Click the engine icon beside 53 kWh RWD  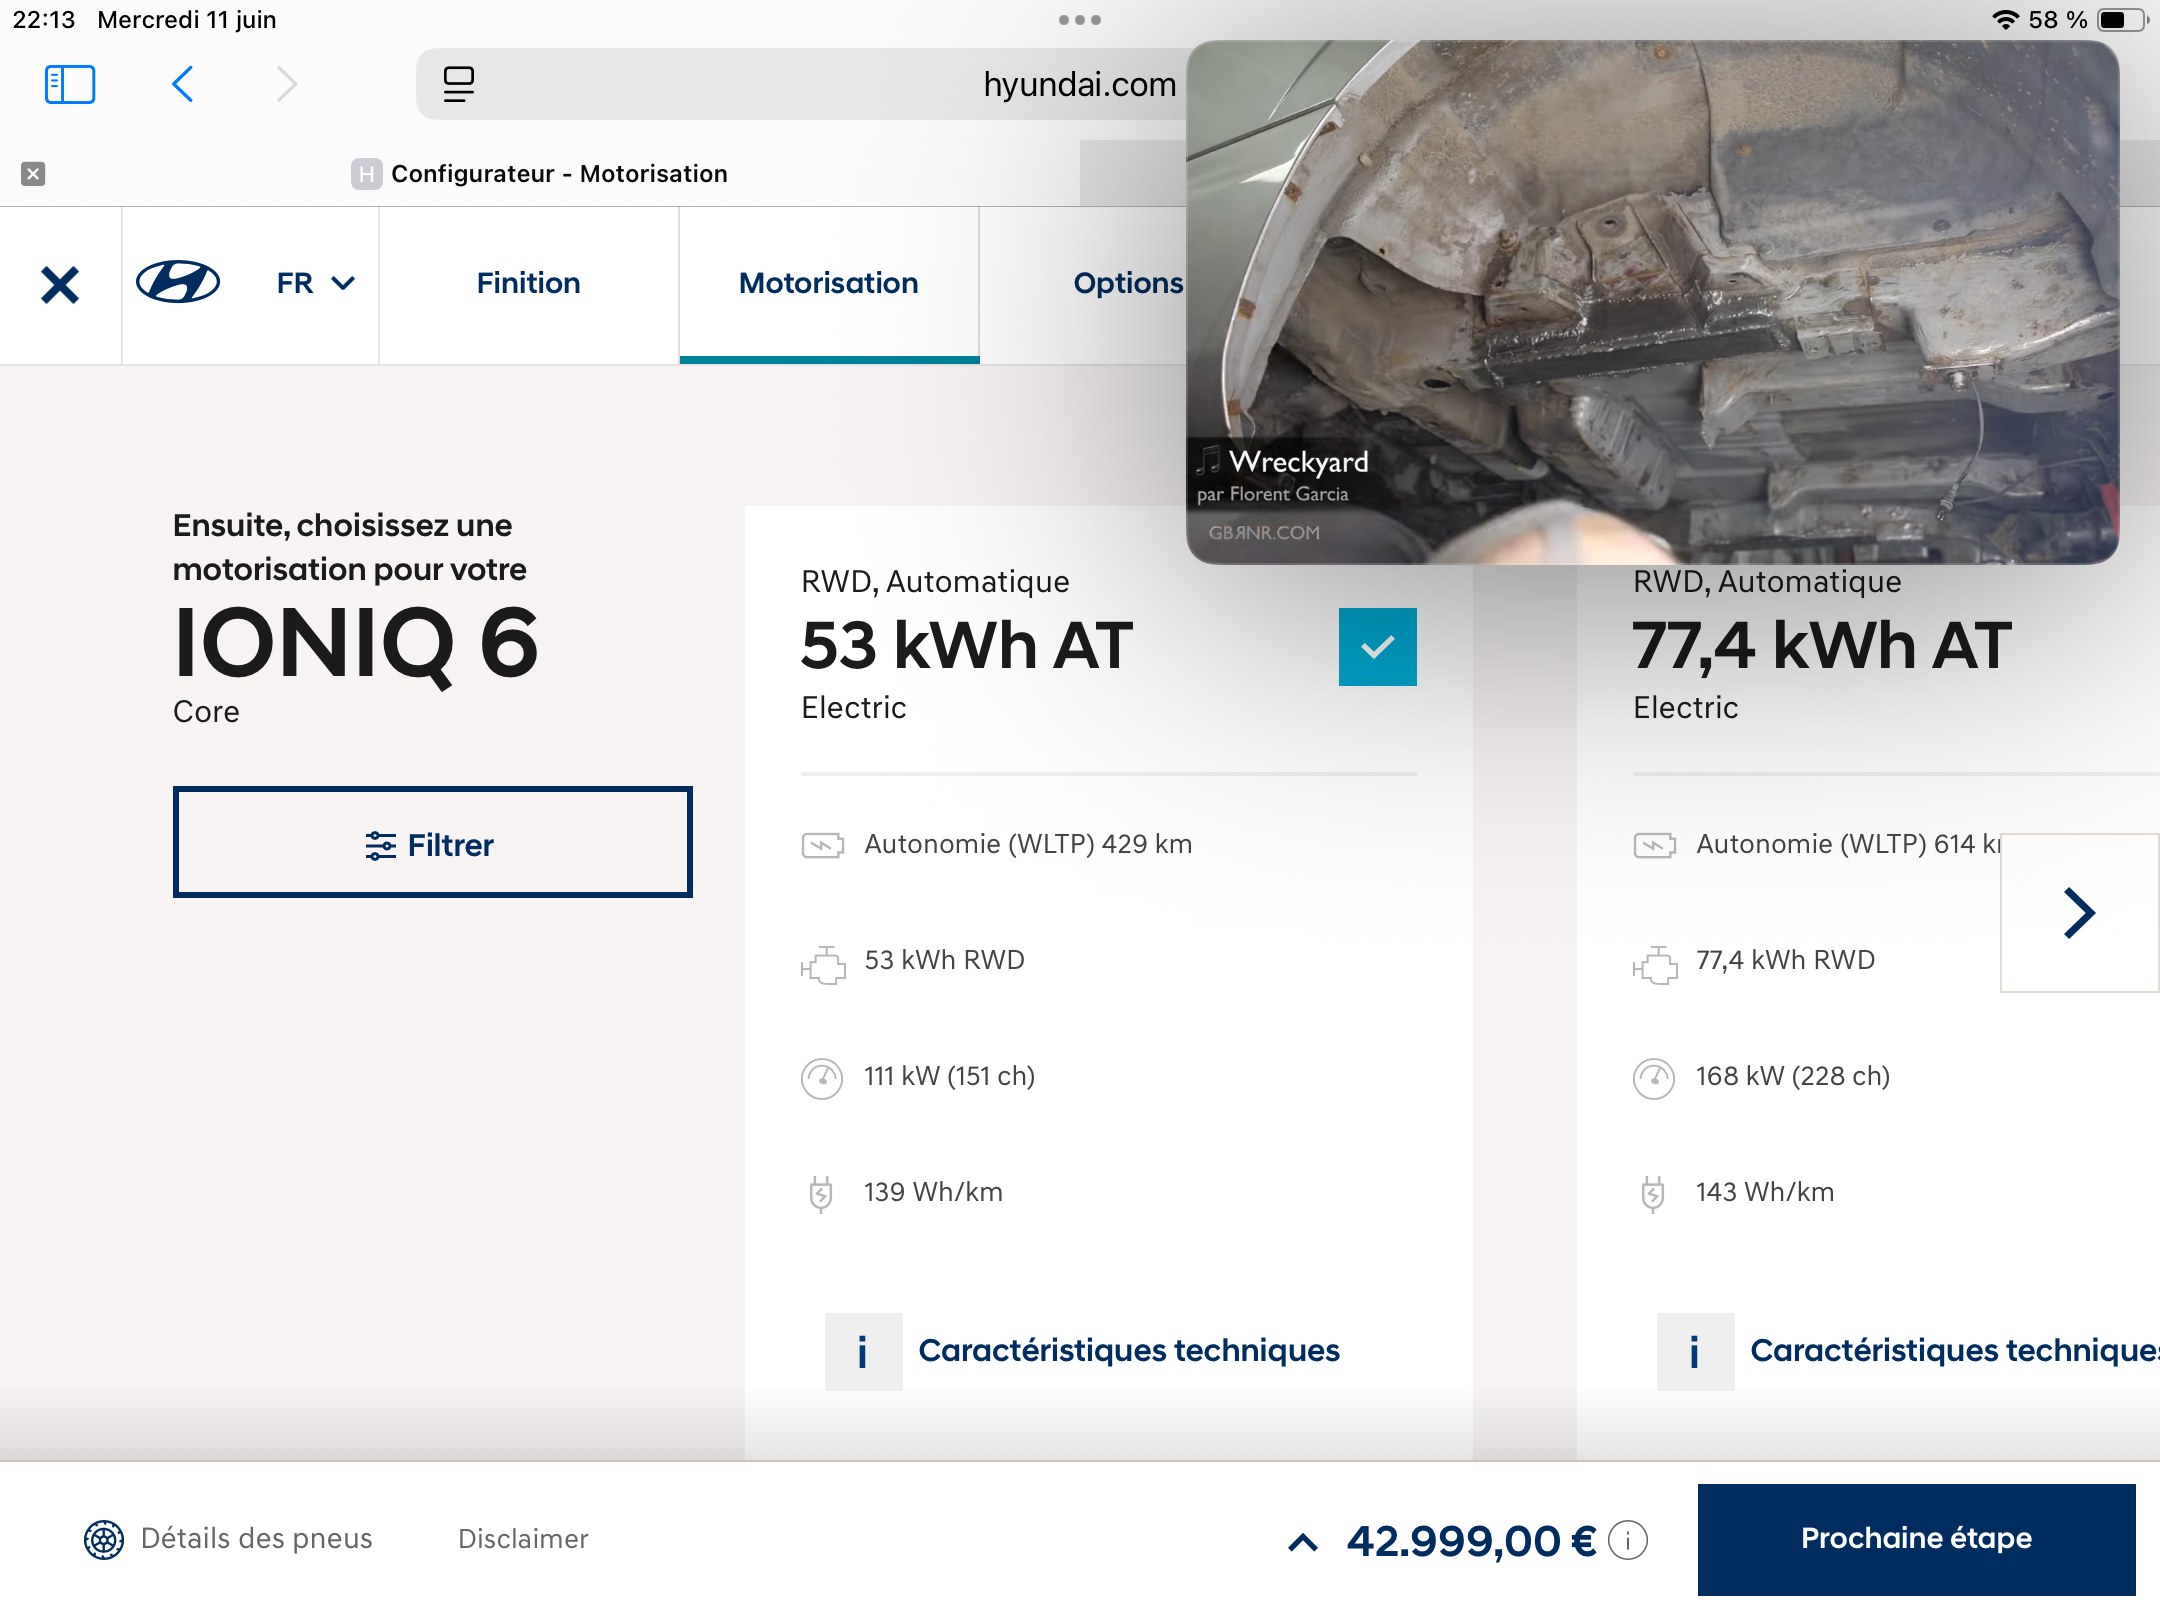[823, 964]
